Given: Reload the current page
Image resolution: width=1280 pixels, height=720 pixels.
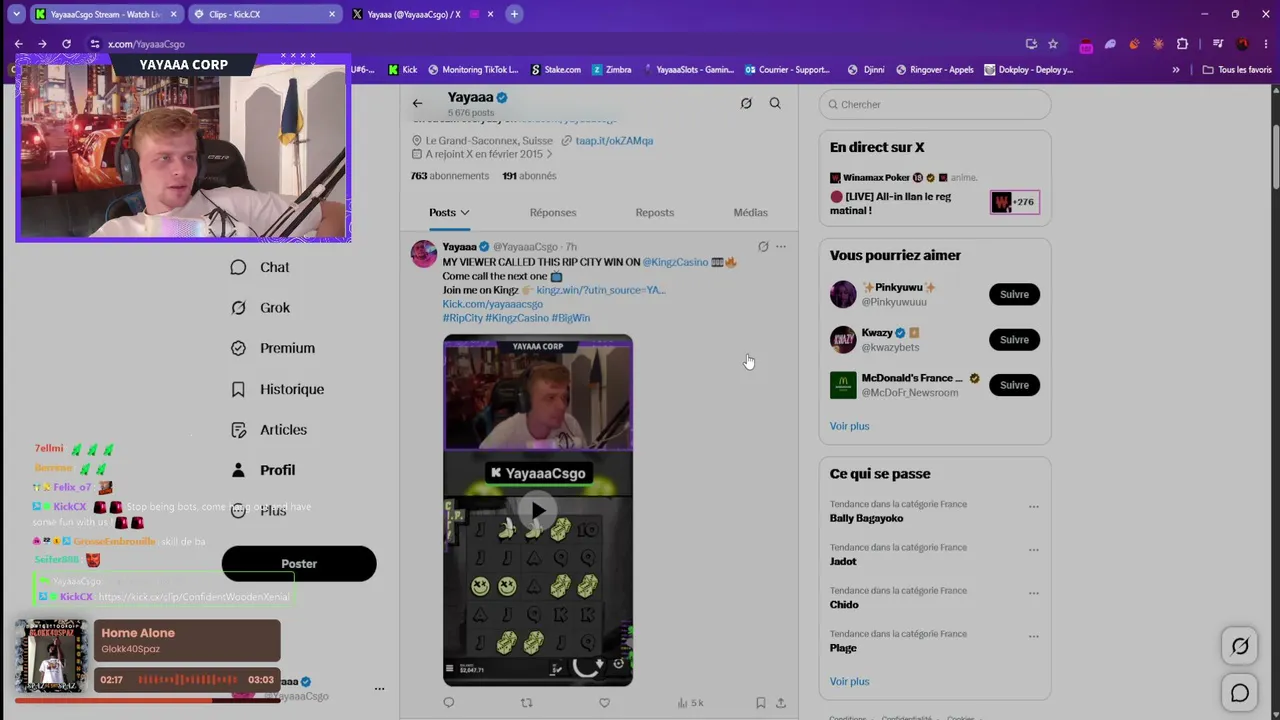Looking at the screenshot, I should [x=66, y=44].
